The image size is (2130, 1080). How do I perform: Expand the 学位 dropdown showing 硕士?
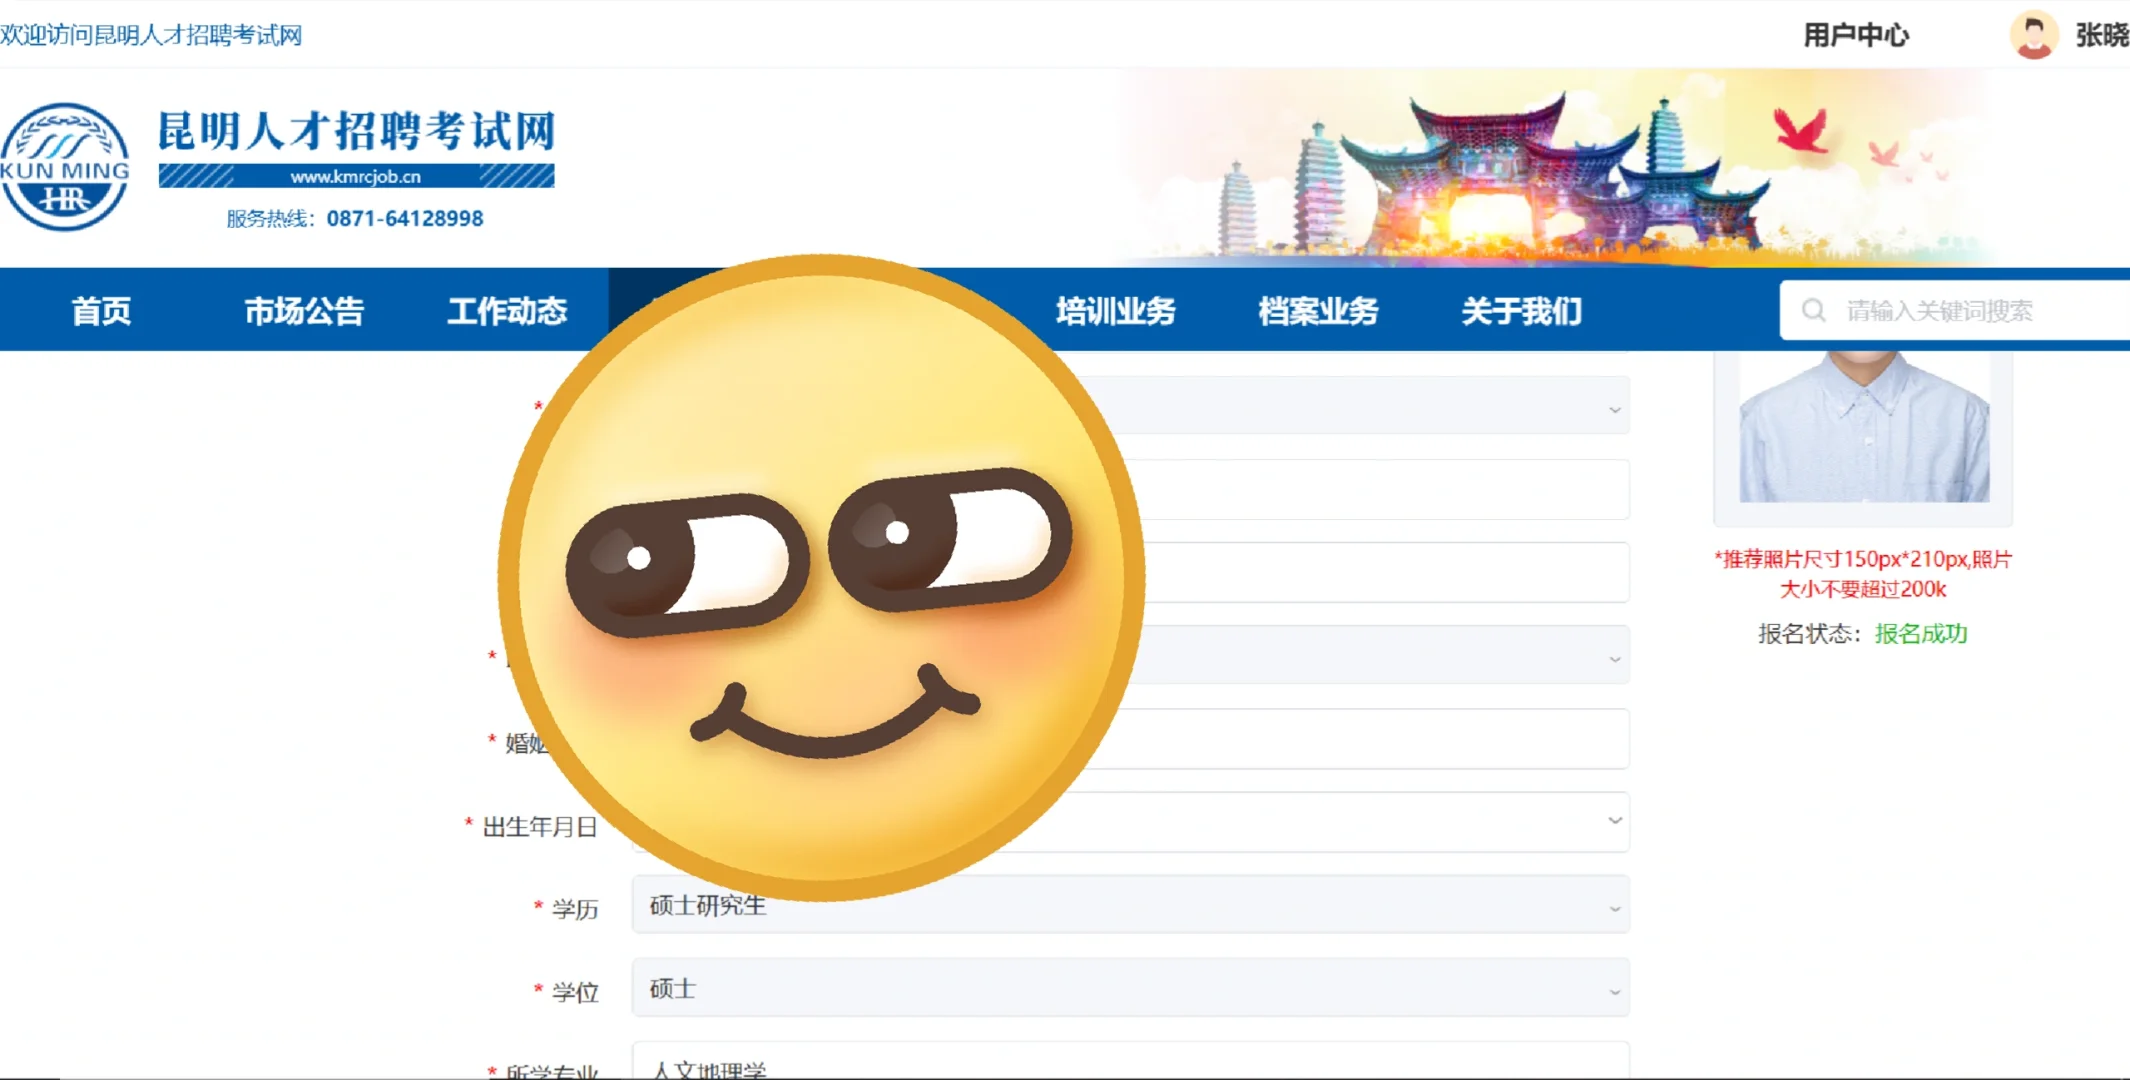pos(1130,989)
